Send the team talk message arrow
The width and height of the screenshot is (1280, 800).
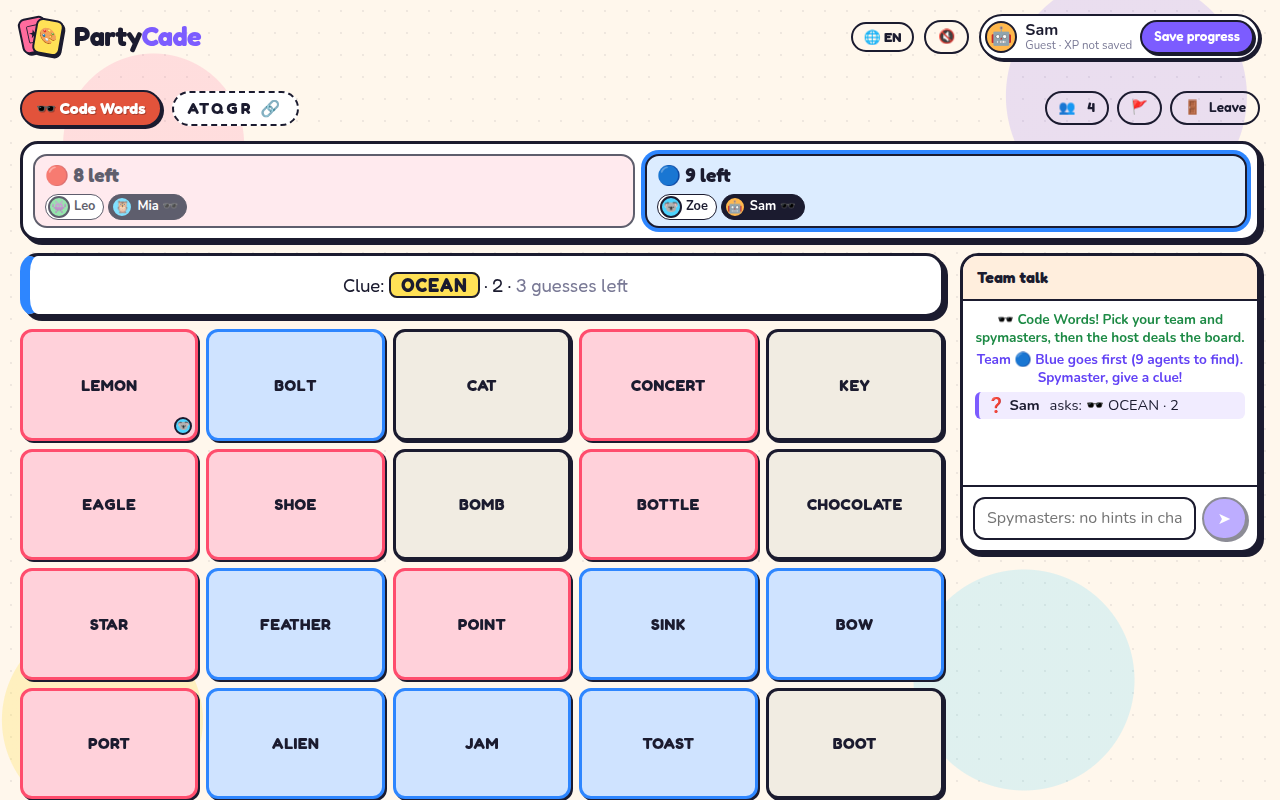tap(1224, 518)
